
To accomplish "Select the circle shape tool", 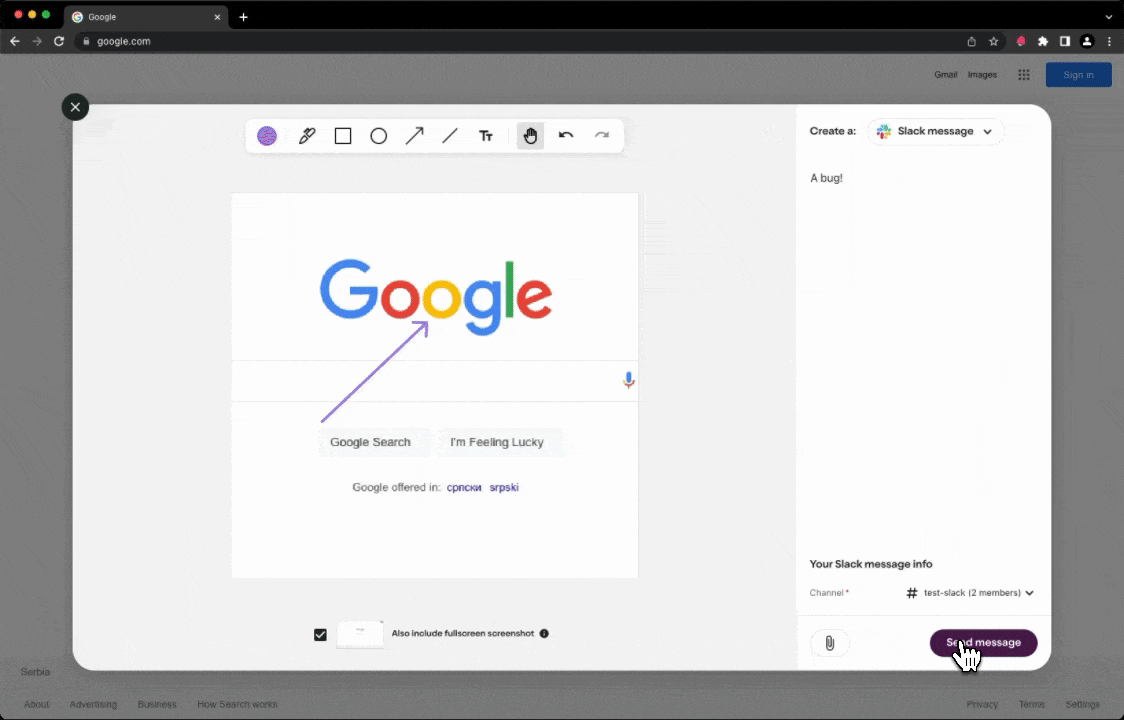I will [379, 136].
